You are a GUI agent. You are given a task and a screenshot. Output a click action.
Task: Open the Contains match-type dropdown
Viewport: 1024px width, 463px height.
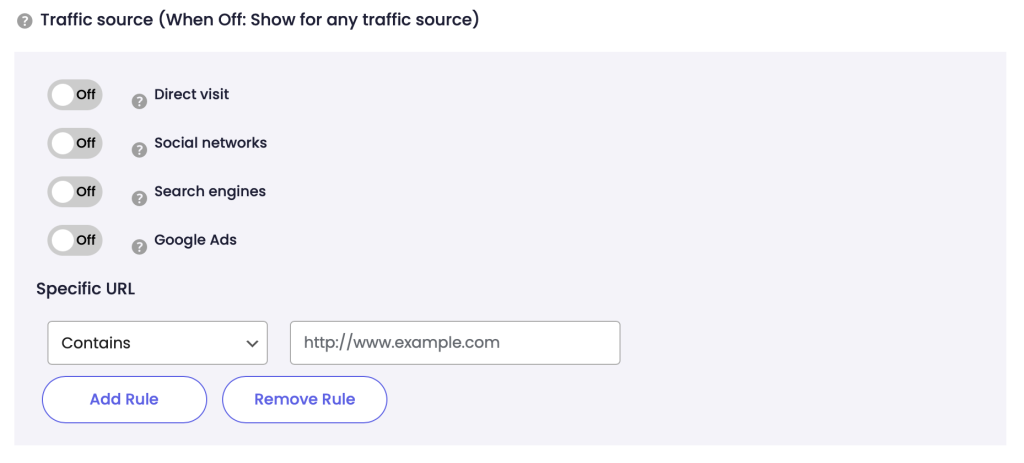coord(157,343)
